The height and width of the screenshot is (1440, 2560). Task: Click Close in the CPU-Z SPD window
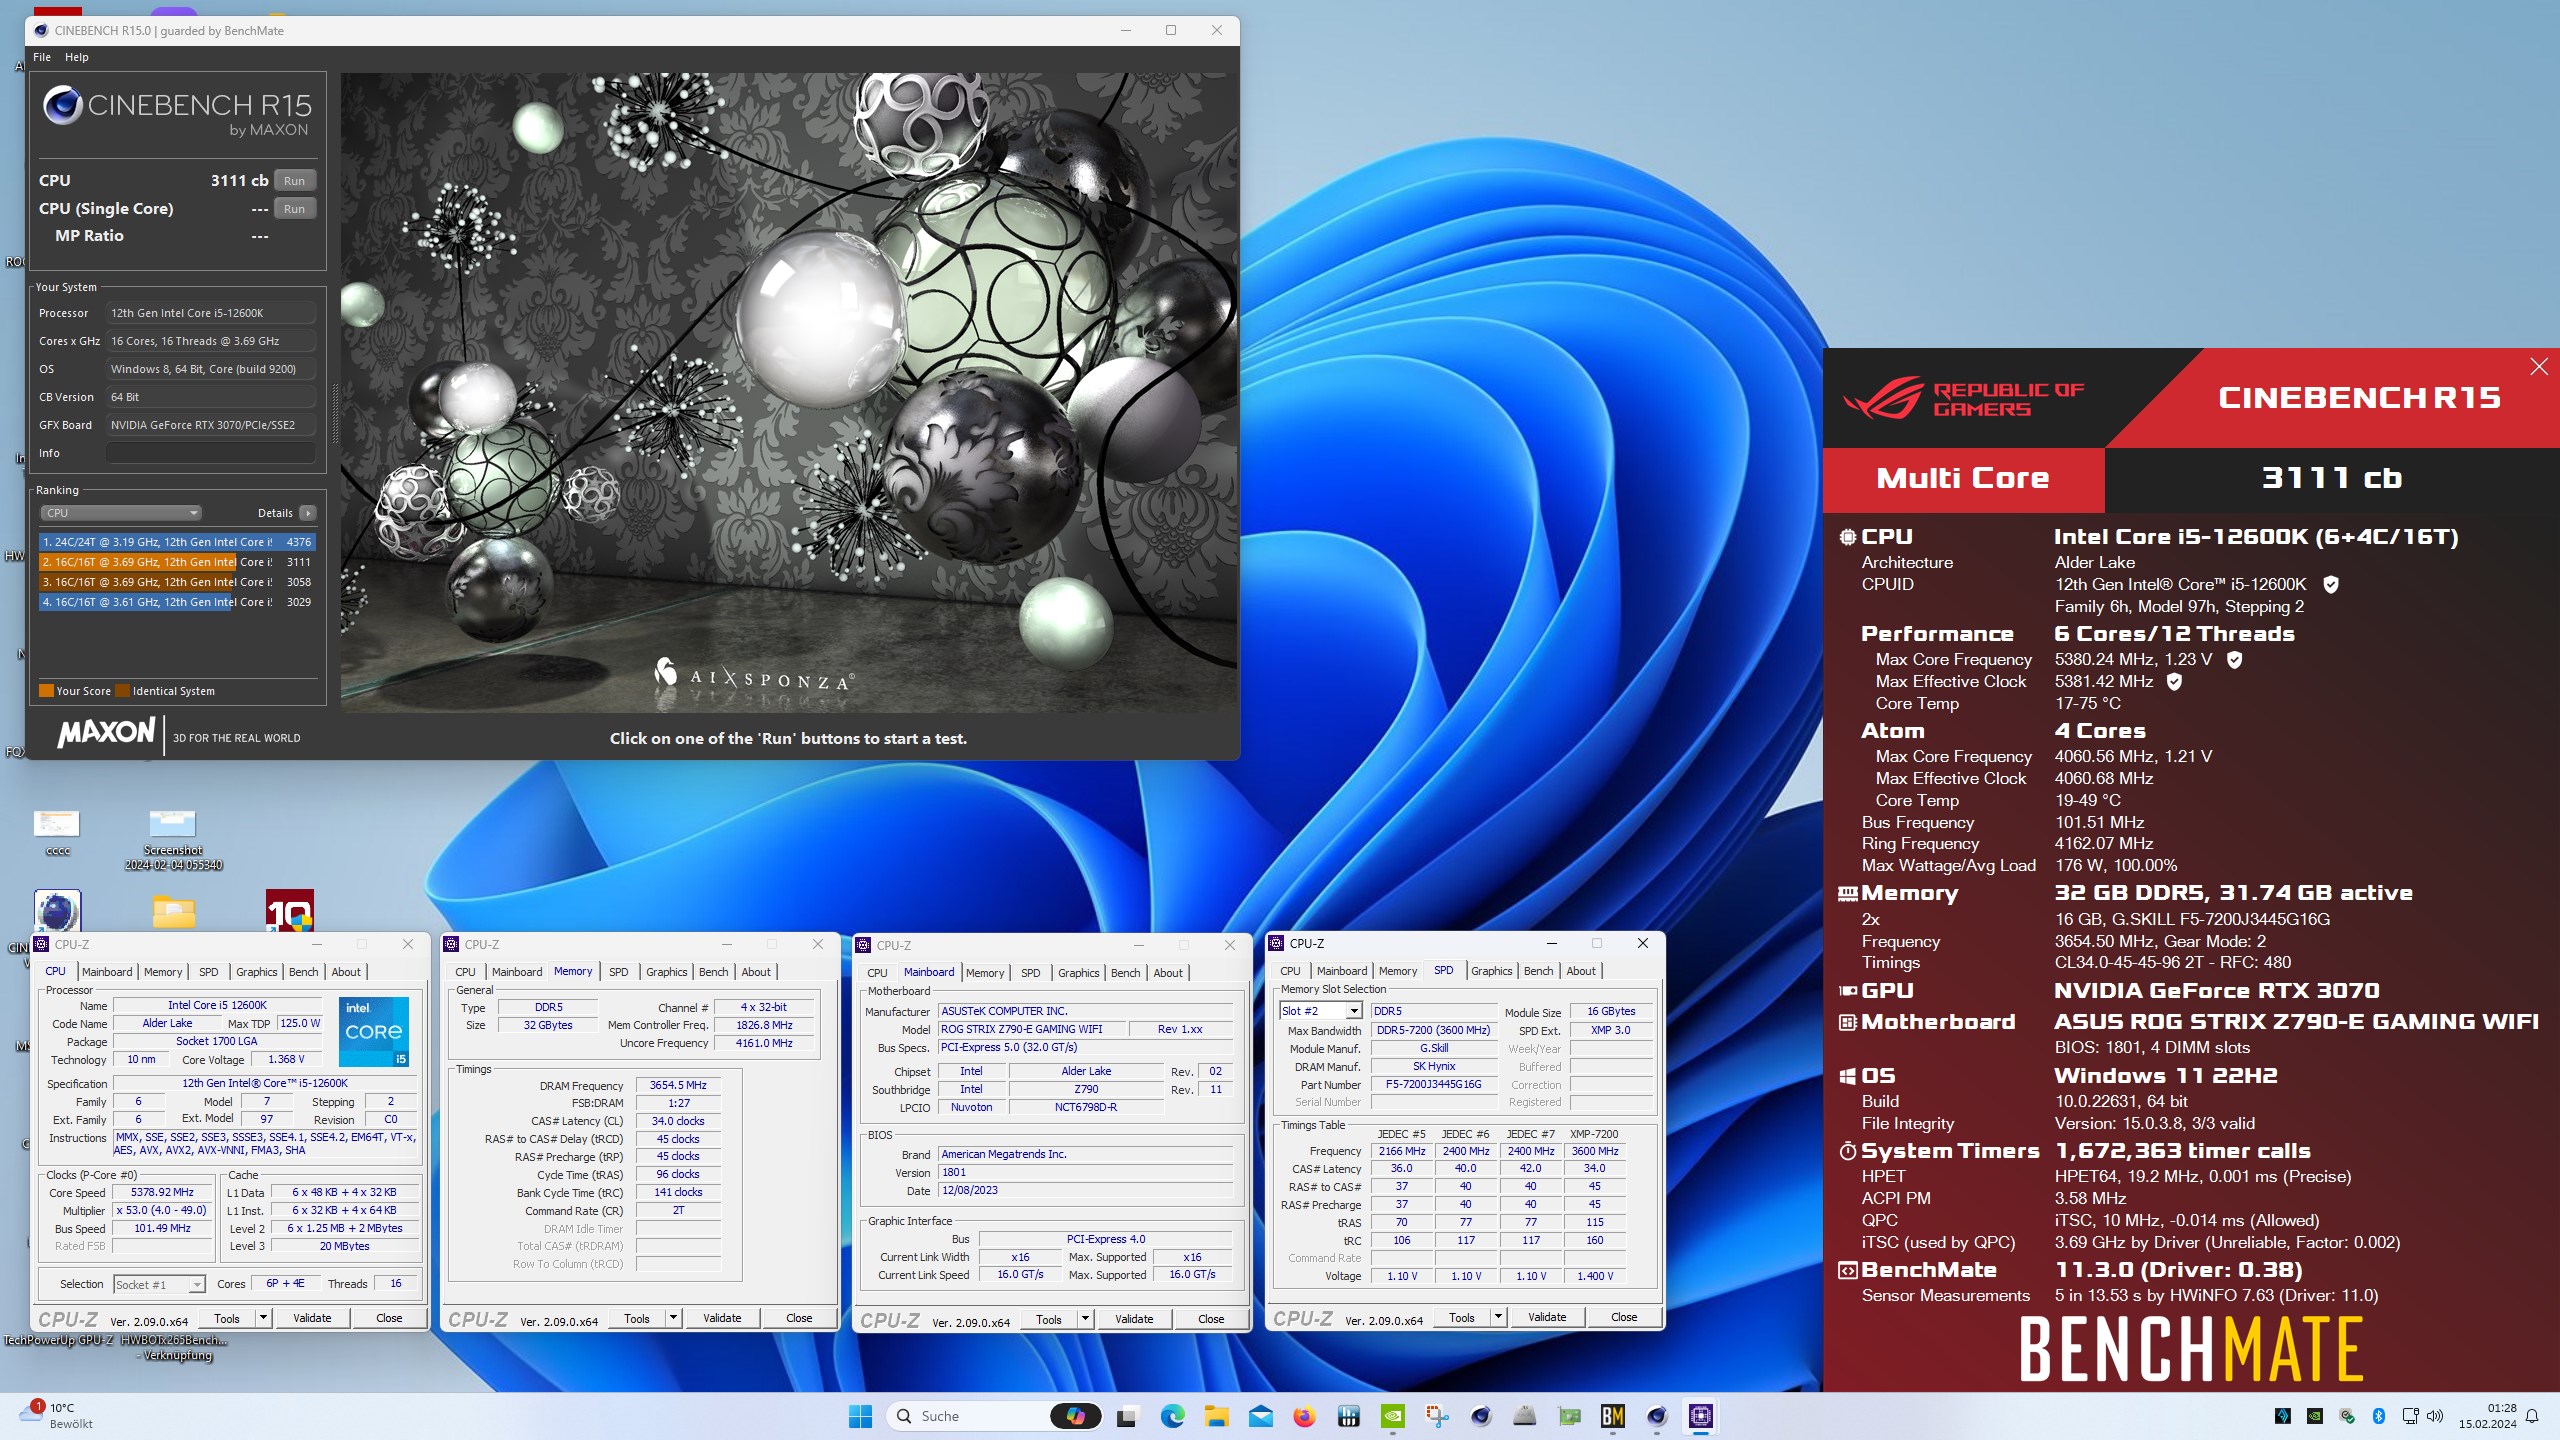coord(1624,1317)
